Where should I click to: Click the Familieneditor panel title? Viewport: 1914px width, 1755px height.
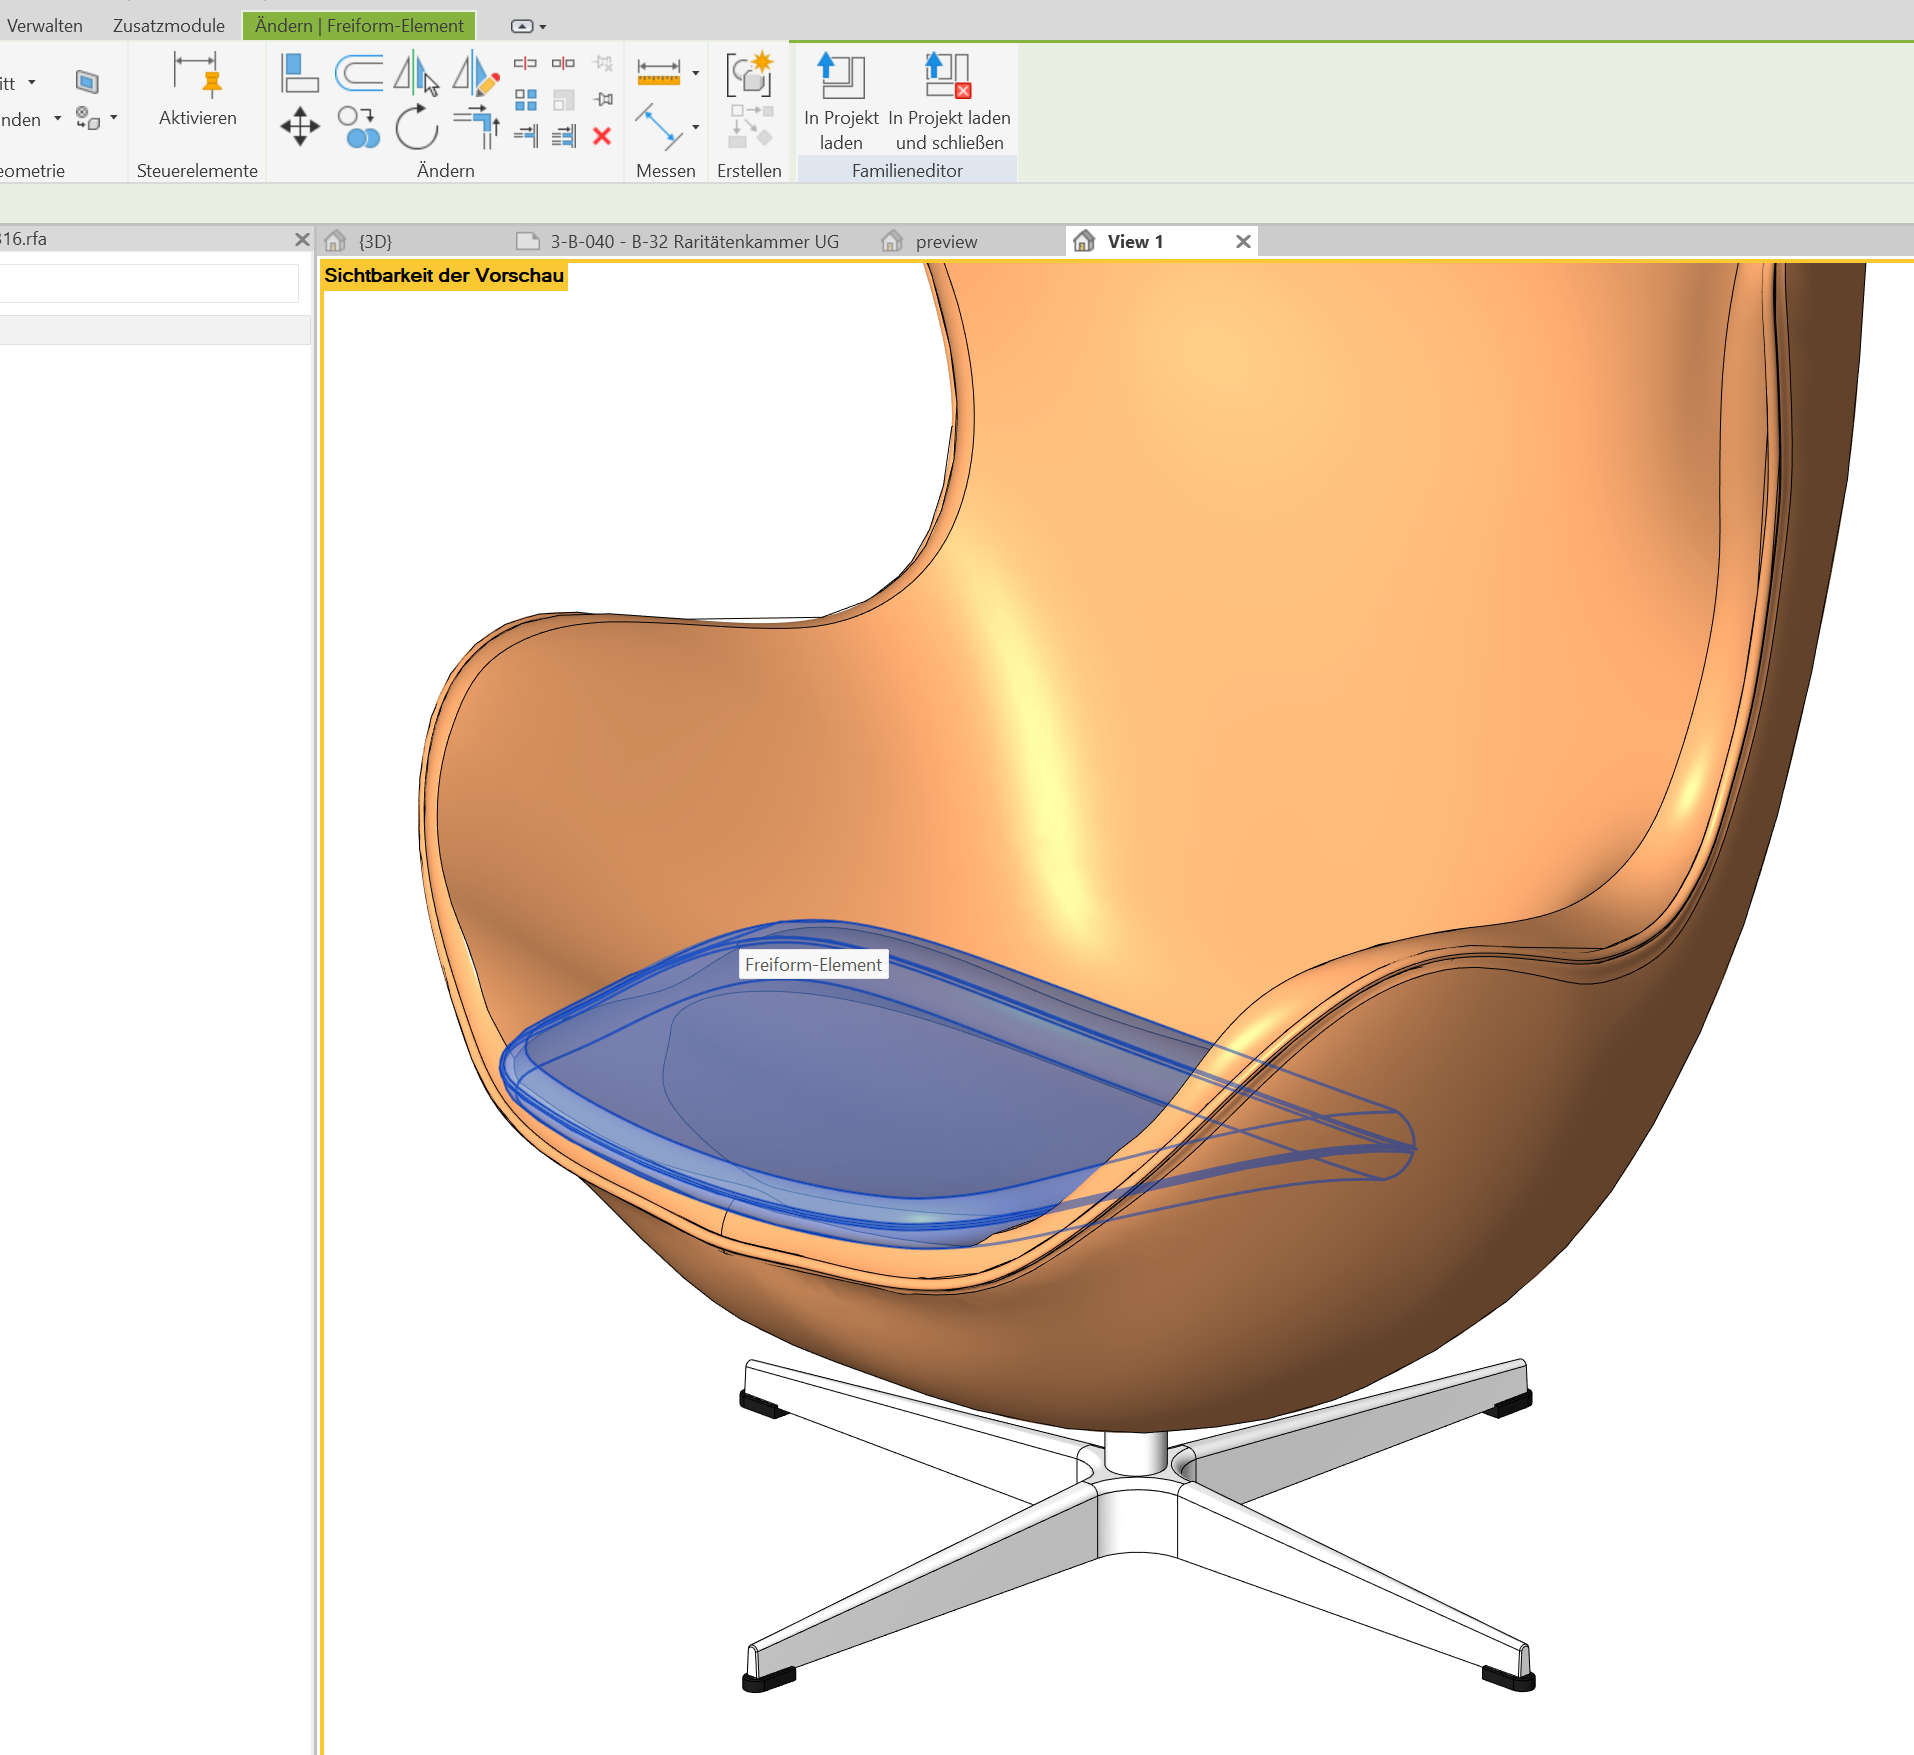[x=907, y=171]
